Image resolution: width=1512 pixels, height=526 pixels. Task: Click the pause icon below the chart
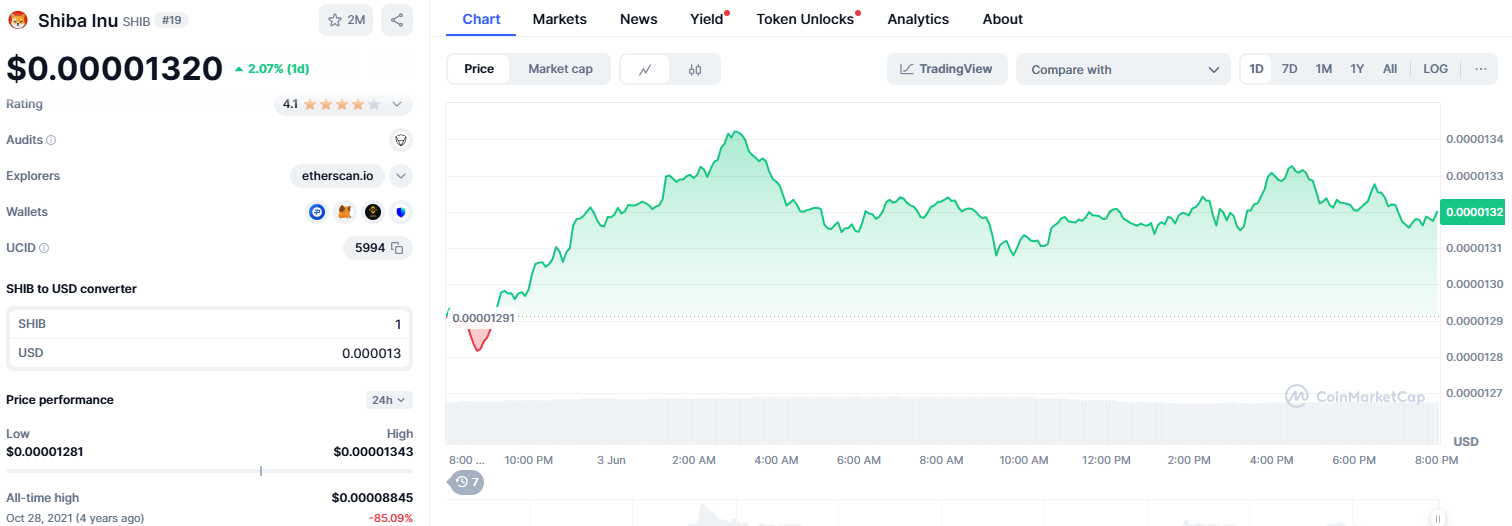click(1437, 518)
